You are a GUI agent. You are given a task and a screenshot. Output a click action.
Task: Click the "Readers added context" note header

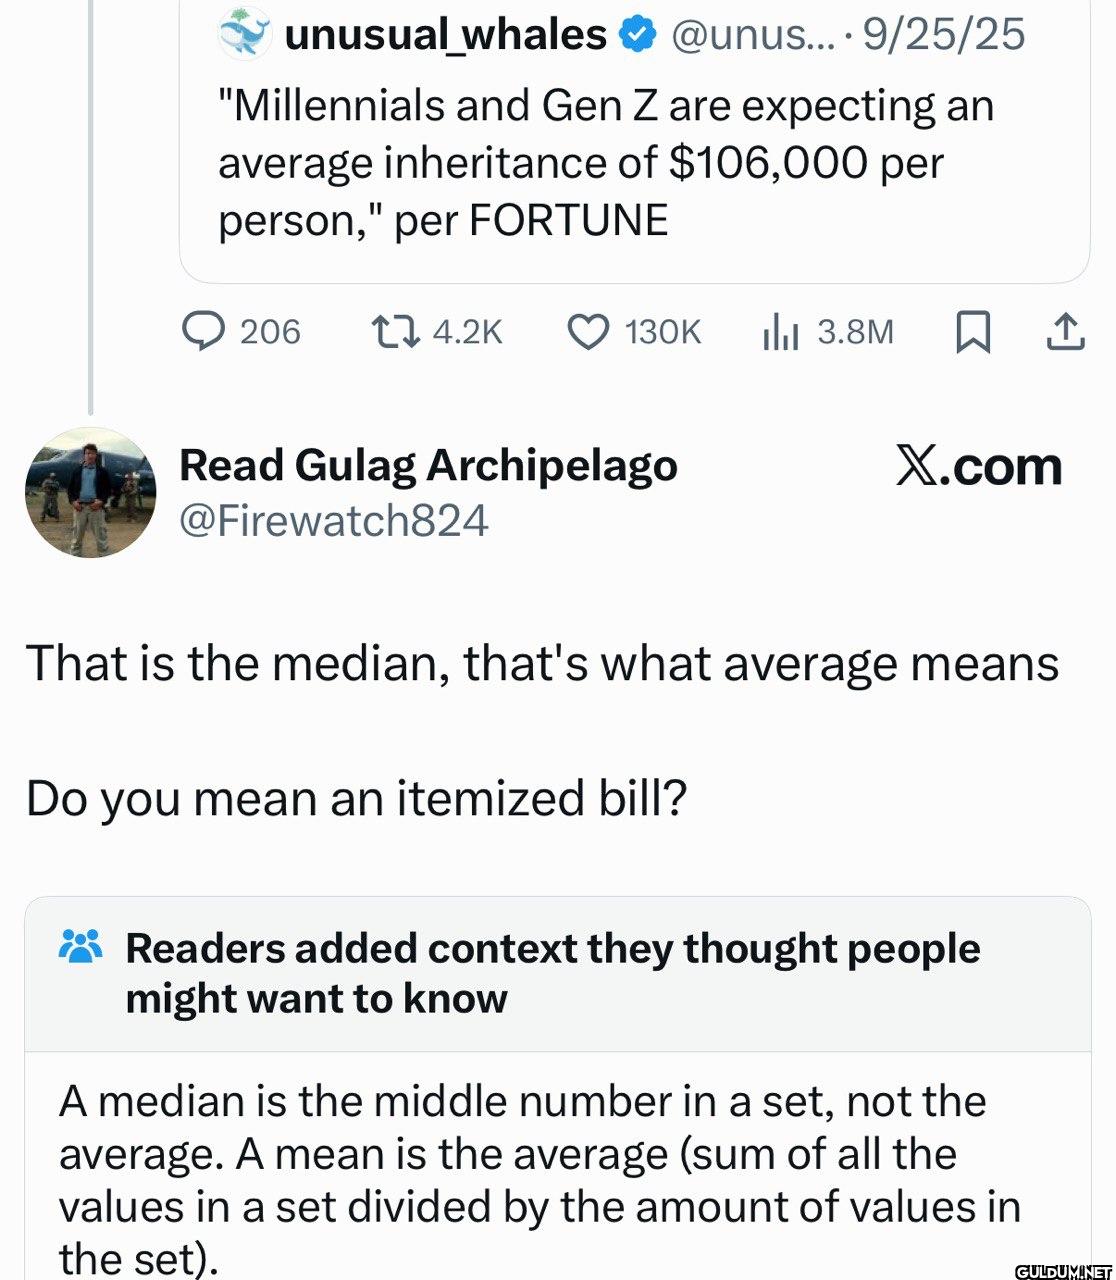552,973
